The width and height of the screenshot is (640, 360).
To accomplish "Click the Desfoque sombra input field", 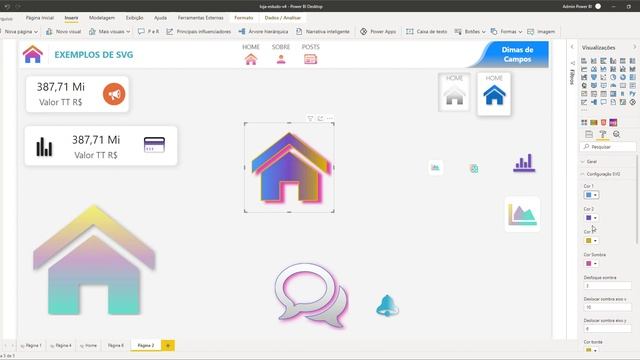I will [x=607, y=286].
